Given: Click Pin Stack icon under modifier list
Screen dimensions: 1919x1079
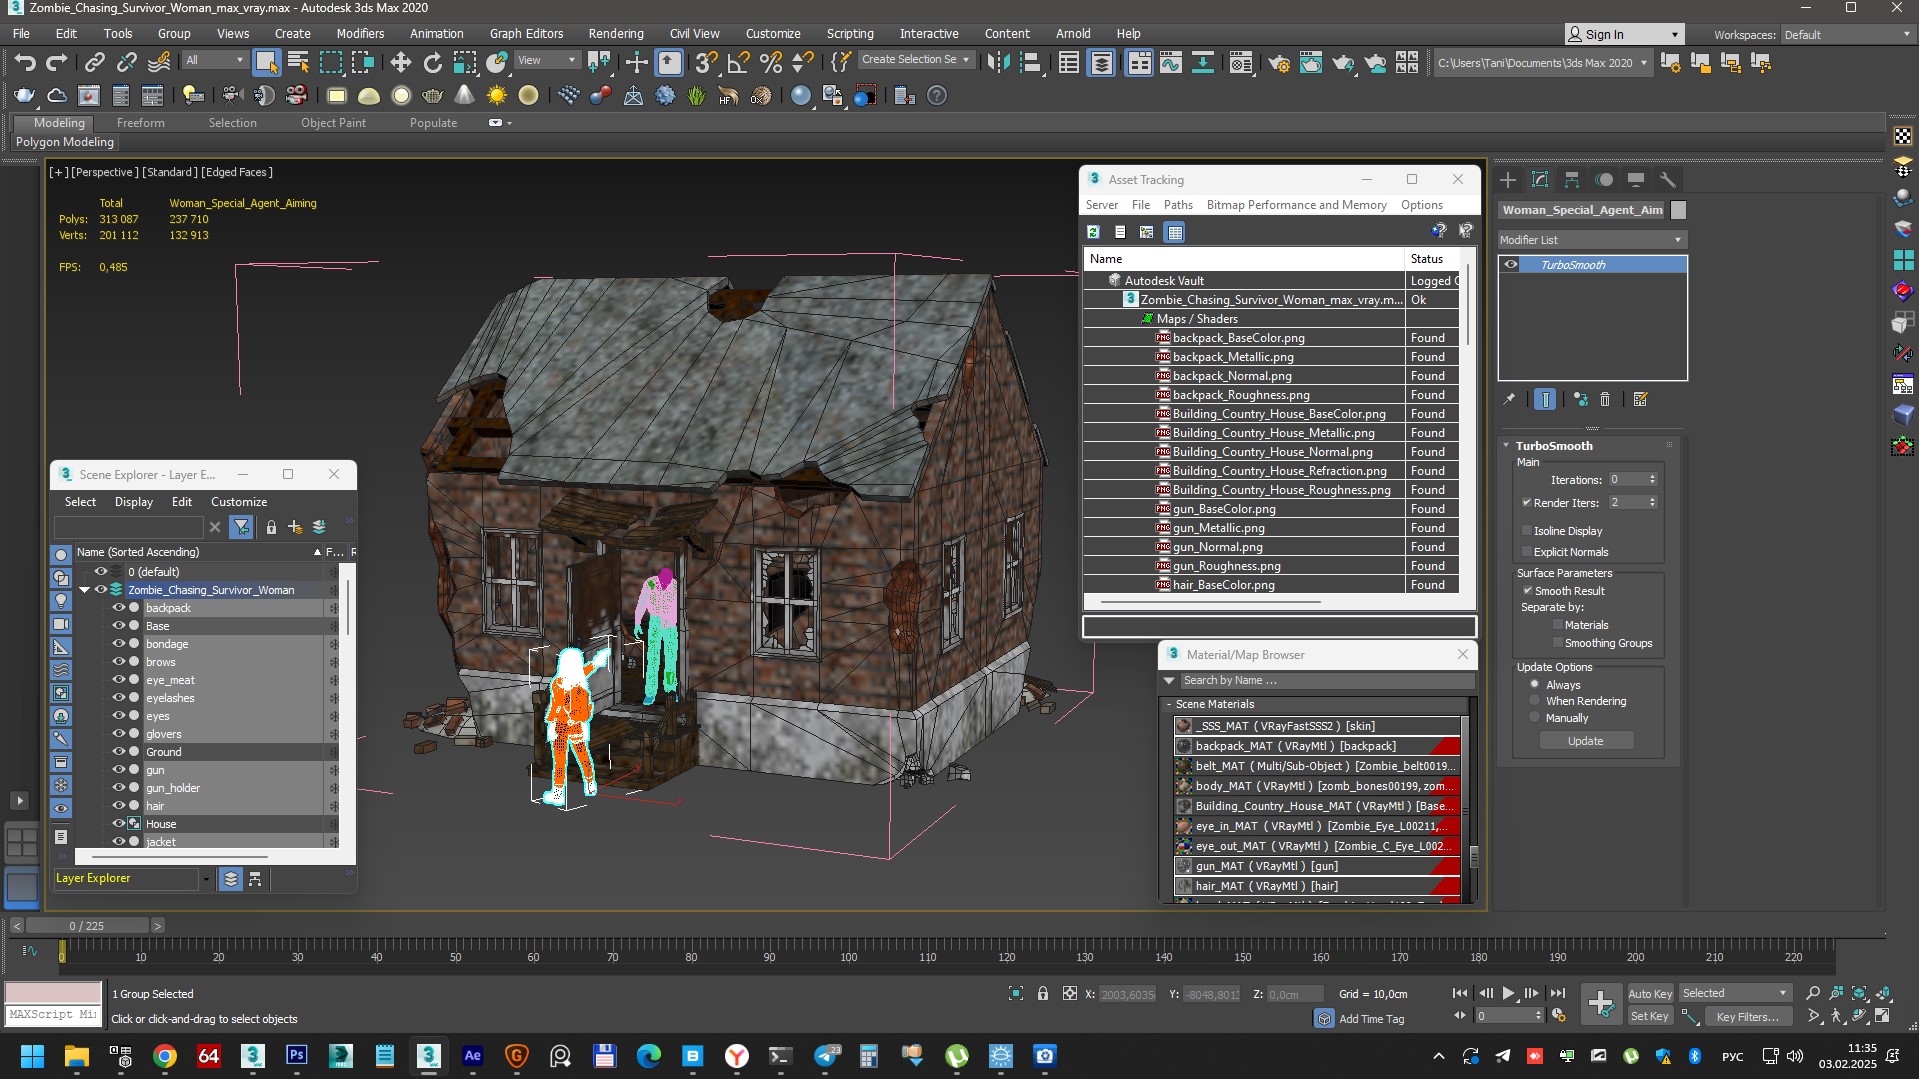Looking at the screenshot, I should 1510,399.
